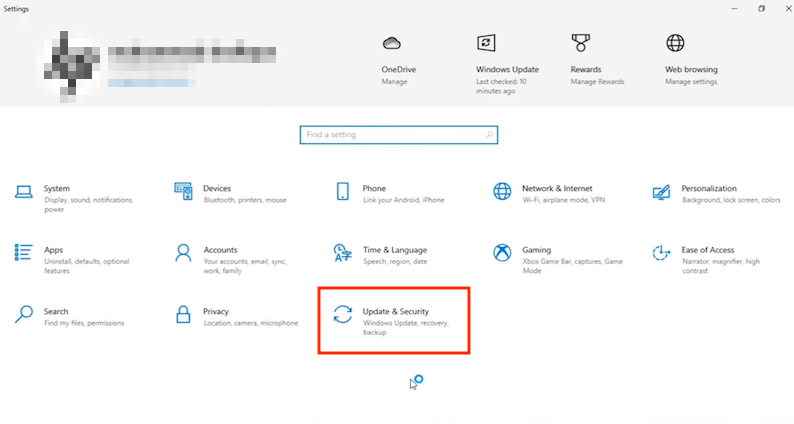Click 'Xbox Game Bar, captures, Game Mode' description
This screenshot has height=424, width=794.
(573, 266)
